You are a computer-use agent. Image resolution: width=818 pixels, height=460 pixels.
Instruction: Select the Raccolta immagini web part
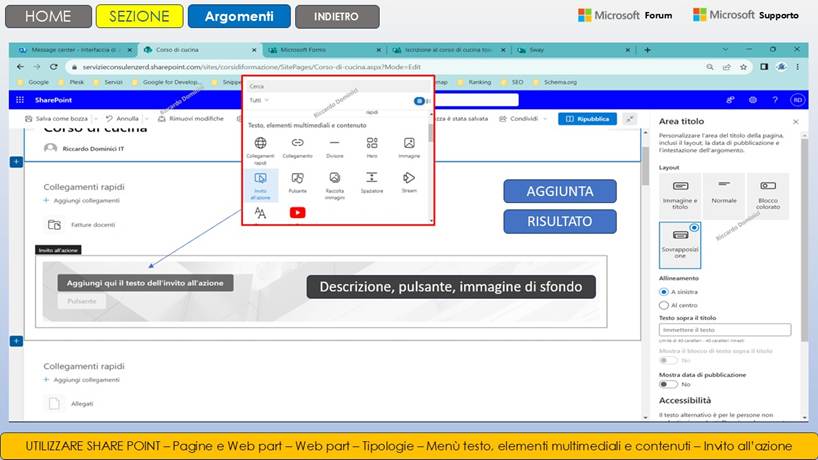click(334, 178)
